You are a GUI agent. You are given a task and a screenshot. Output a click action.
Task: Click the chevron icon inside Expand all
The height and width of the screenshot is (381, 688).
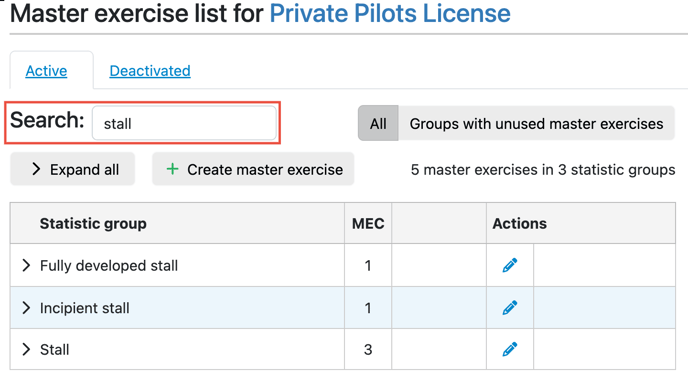coord(36,169)
